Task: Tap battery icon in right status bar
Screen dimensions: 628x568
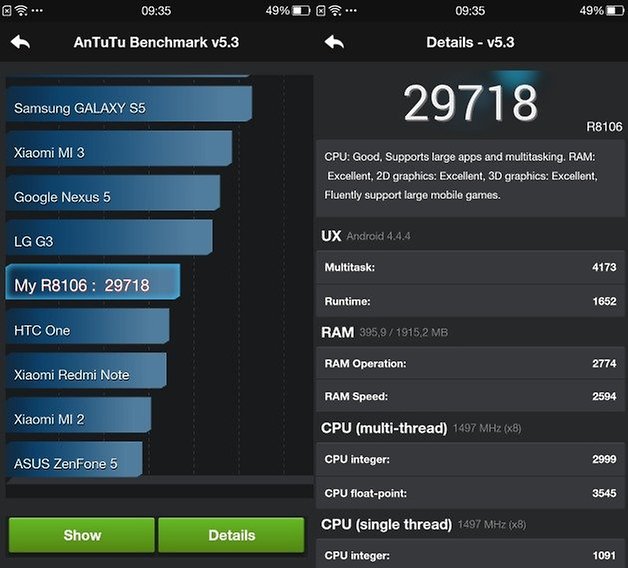Action: [x=615, y=10]
